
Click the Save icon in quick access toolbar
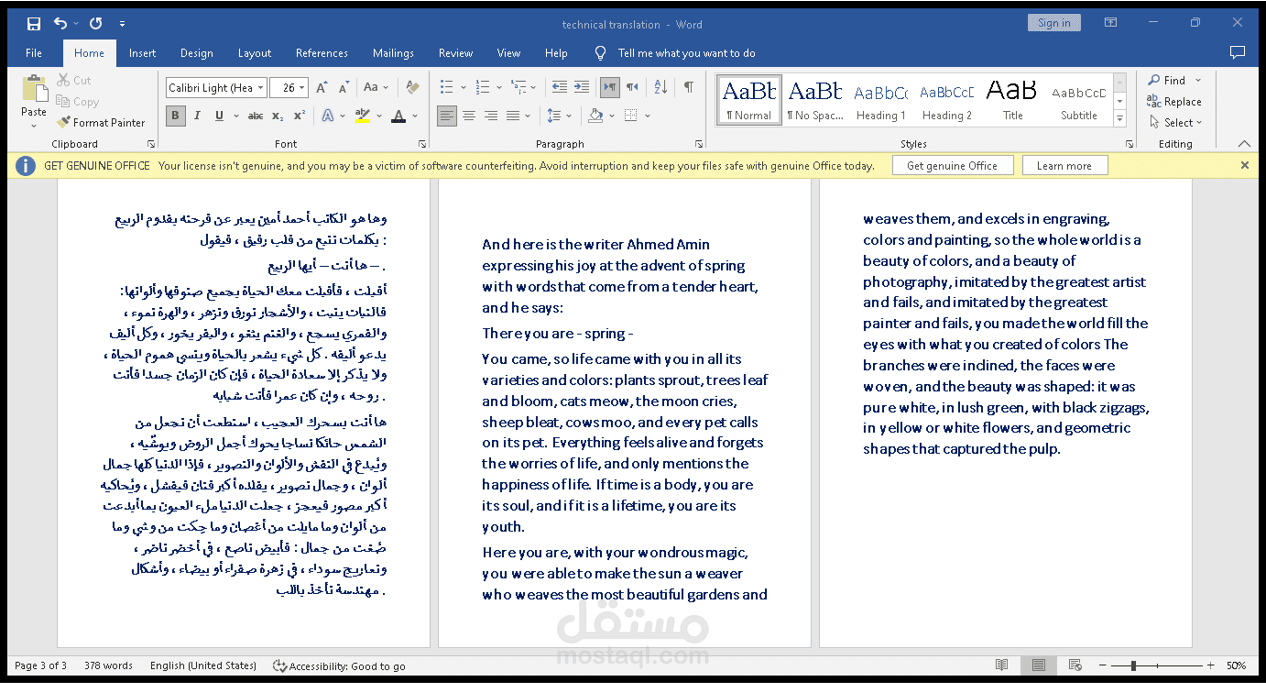point(34,23)
